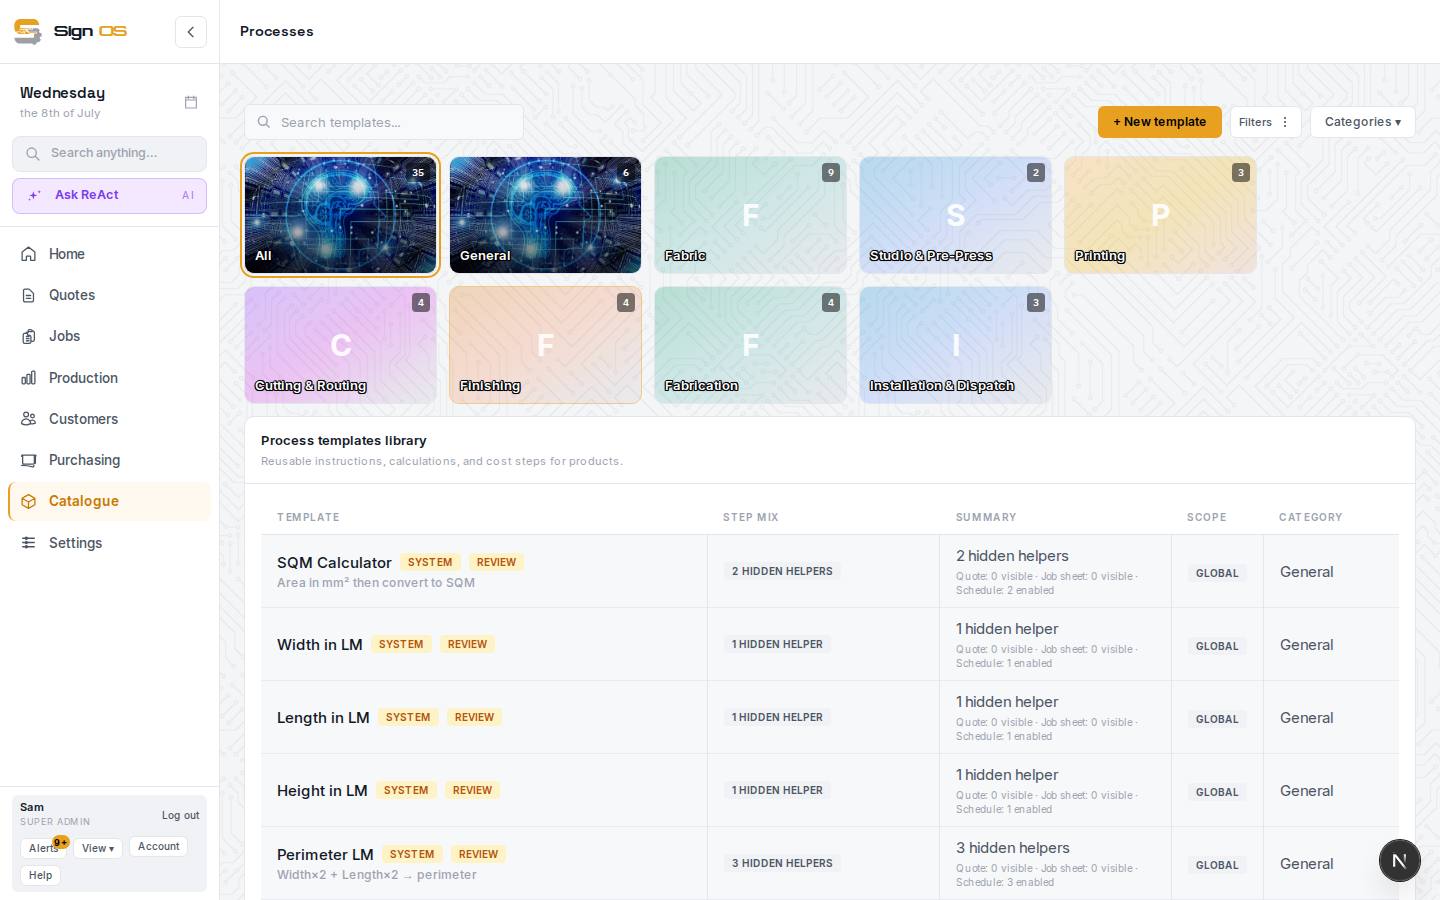Click the sparkle icon on Ask ReAct

point(35,196)
